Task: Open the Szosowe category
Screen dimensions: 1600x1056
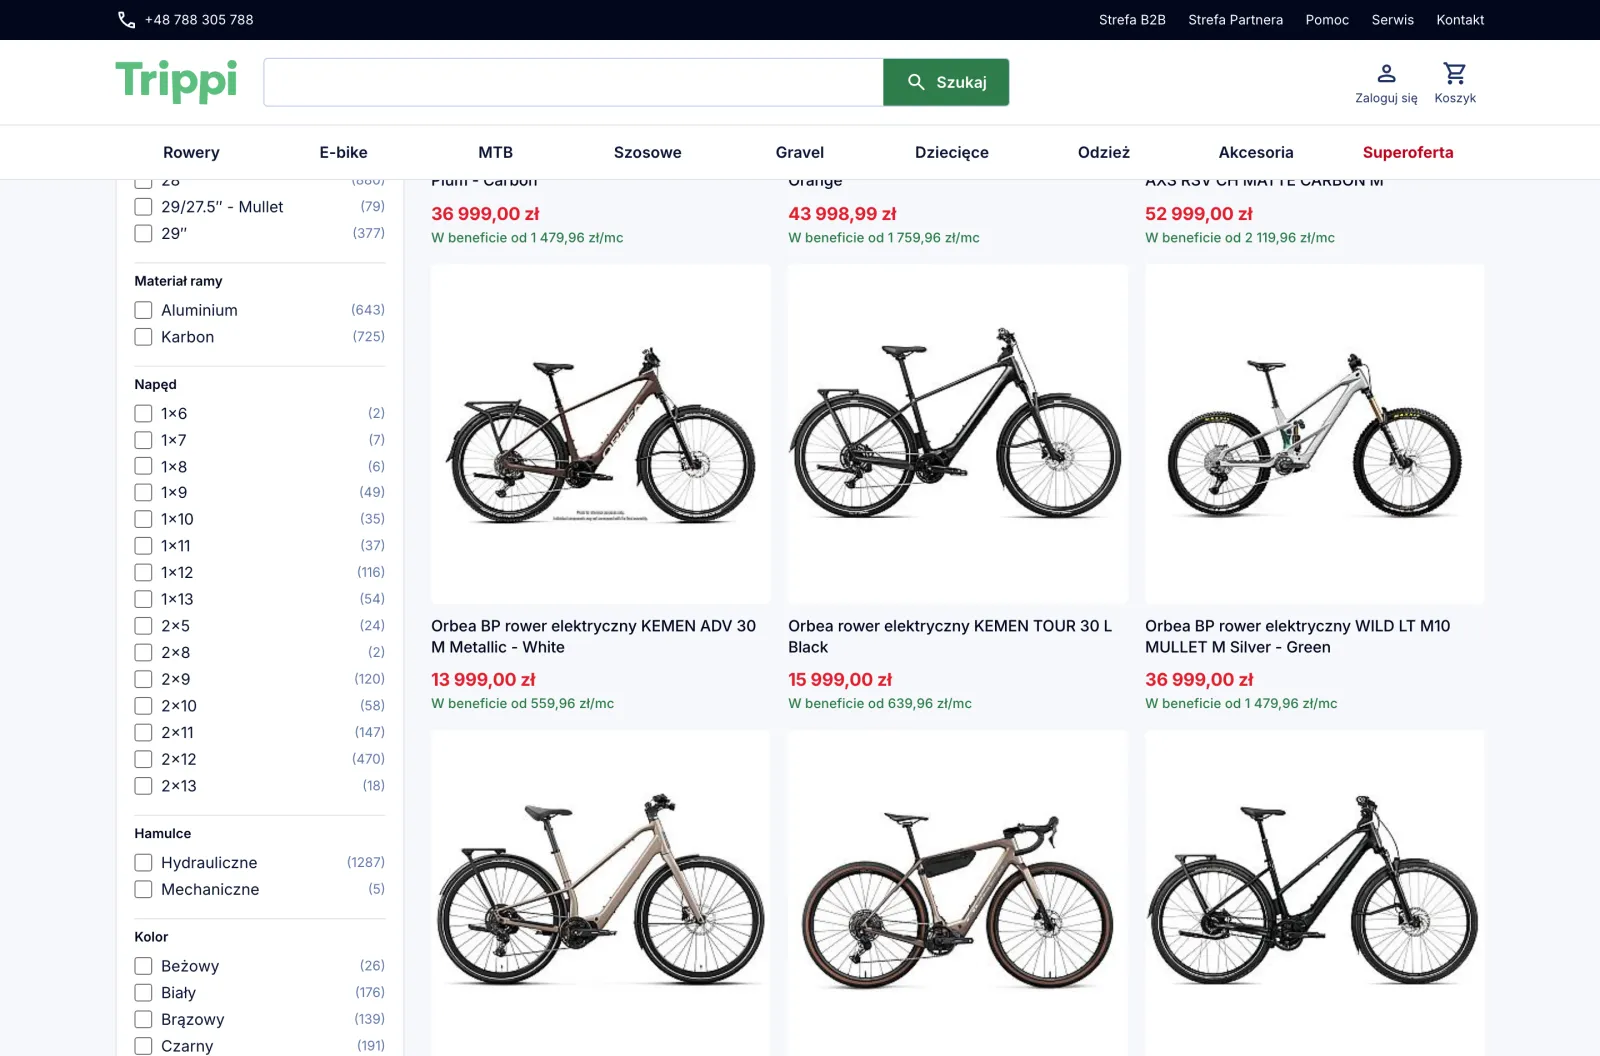Action: (647, 152)
